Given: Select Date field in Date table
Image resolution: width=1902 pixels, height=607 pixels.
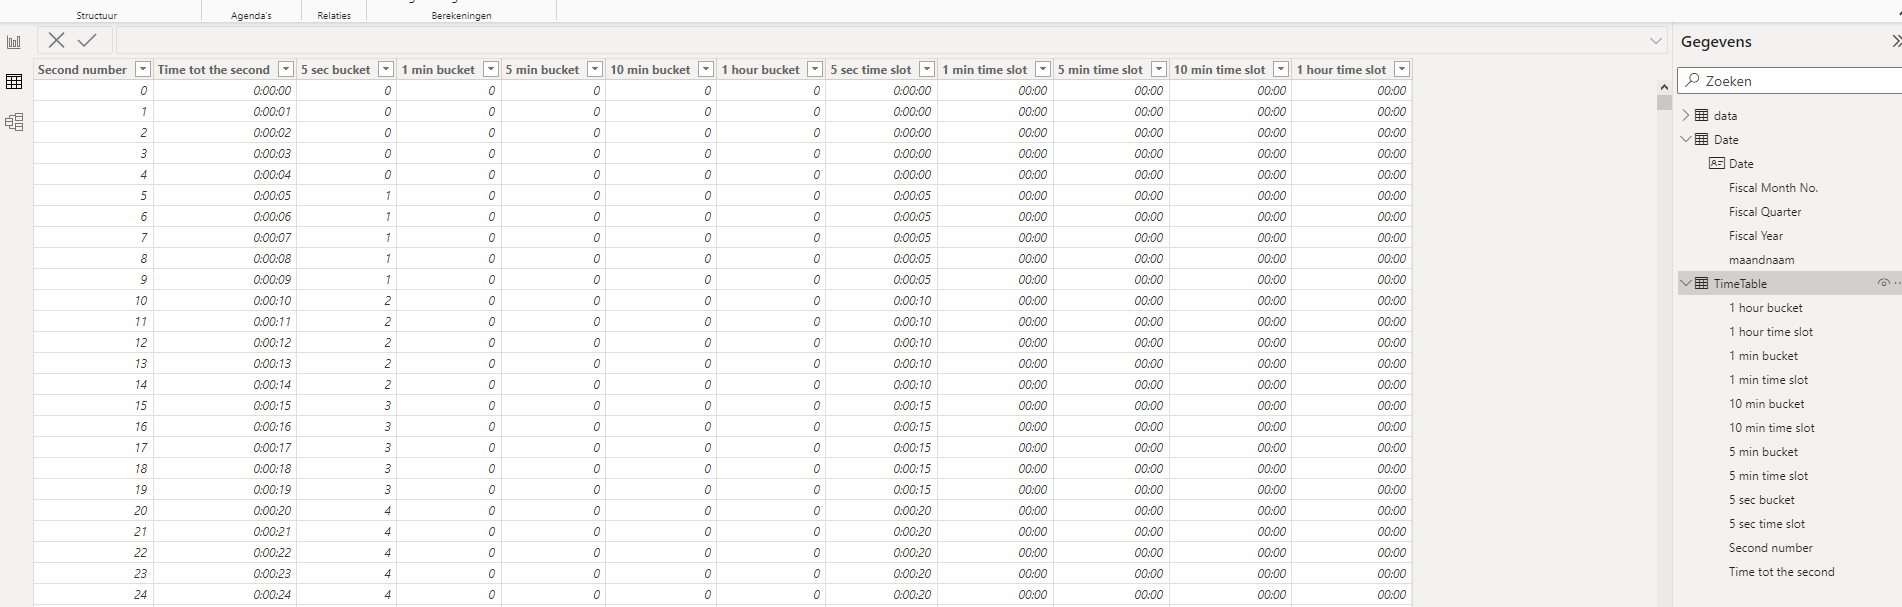Looking at the screenshot, I should [1741, 164].
